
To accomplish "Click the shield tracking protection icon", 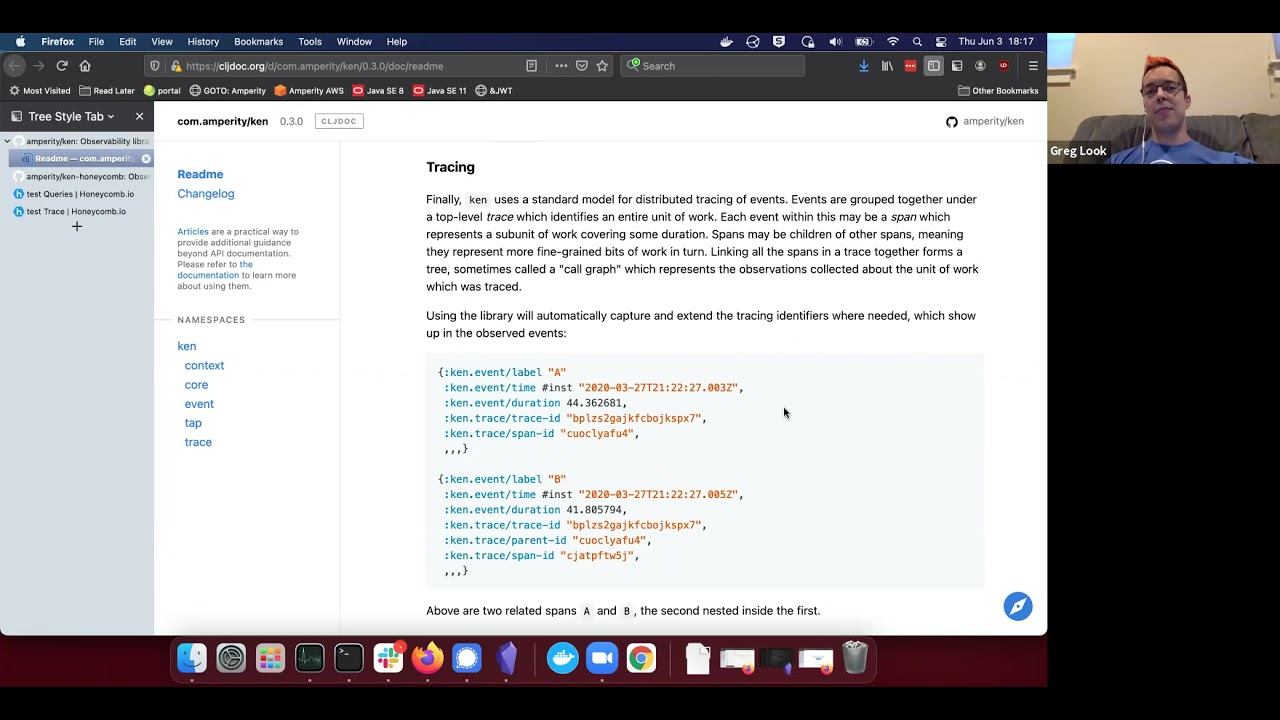I will (x=154, y=66).
